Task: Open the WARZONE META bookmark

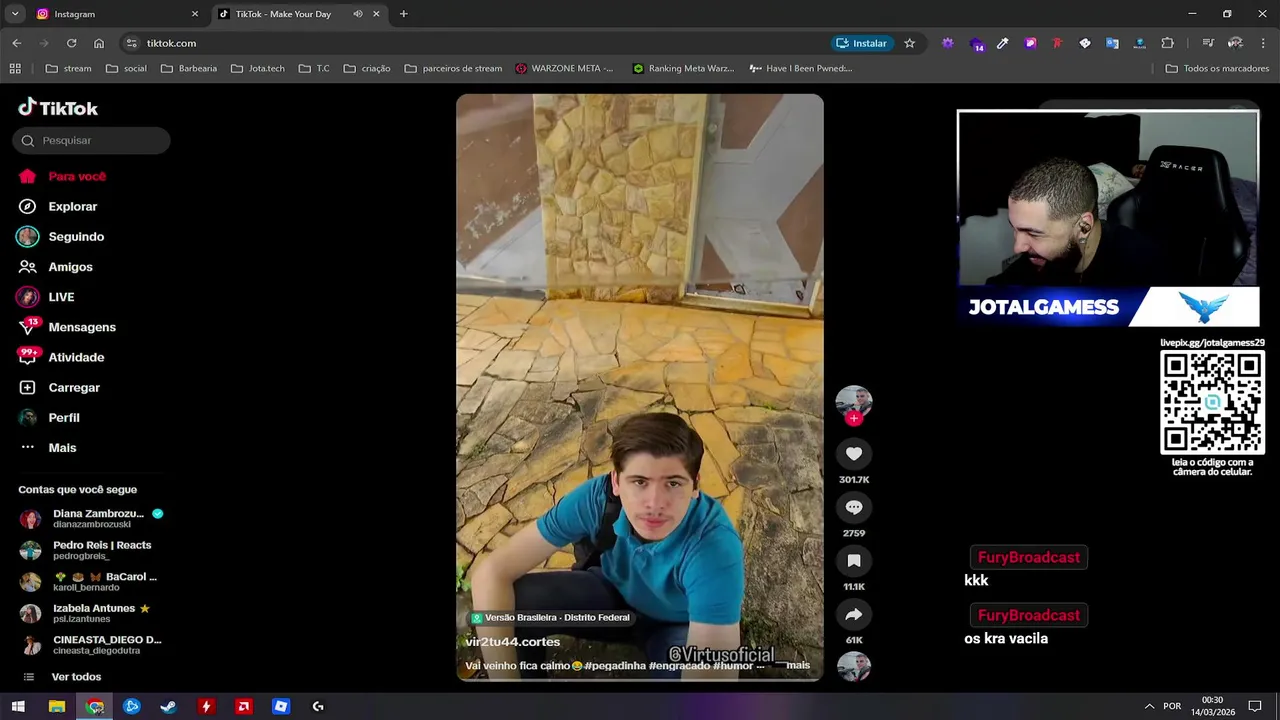Action: 564,68
